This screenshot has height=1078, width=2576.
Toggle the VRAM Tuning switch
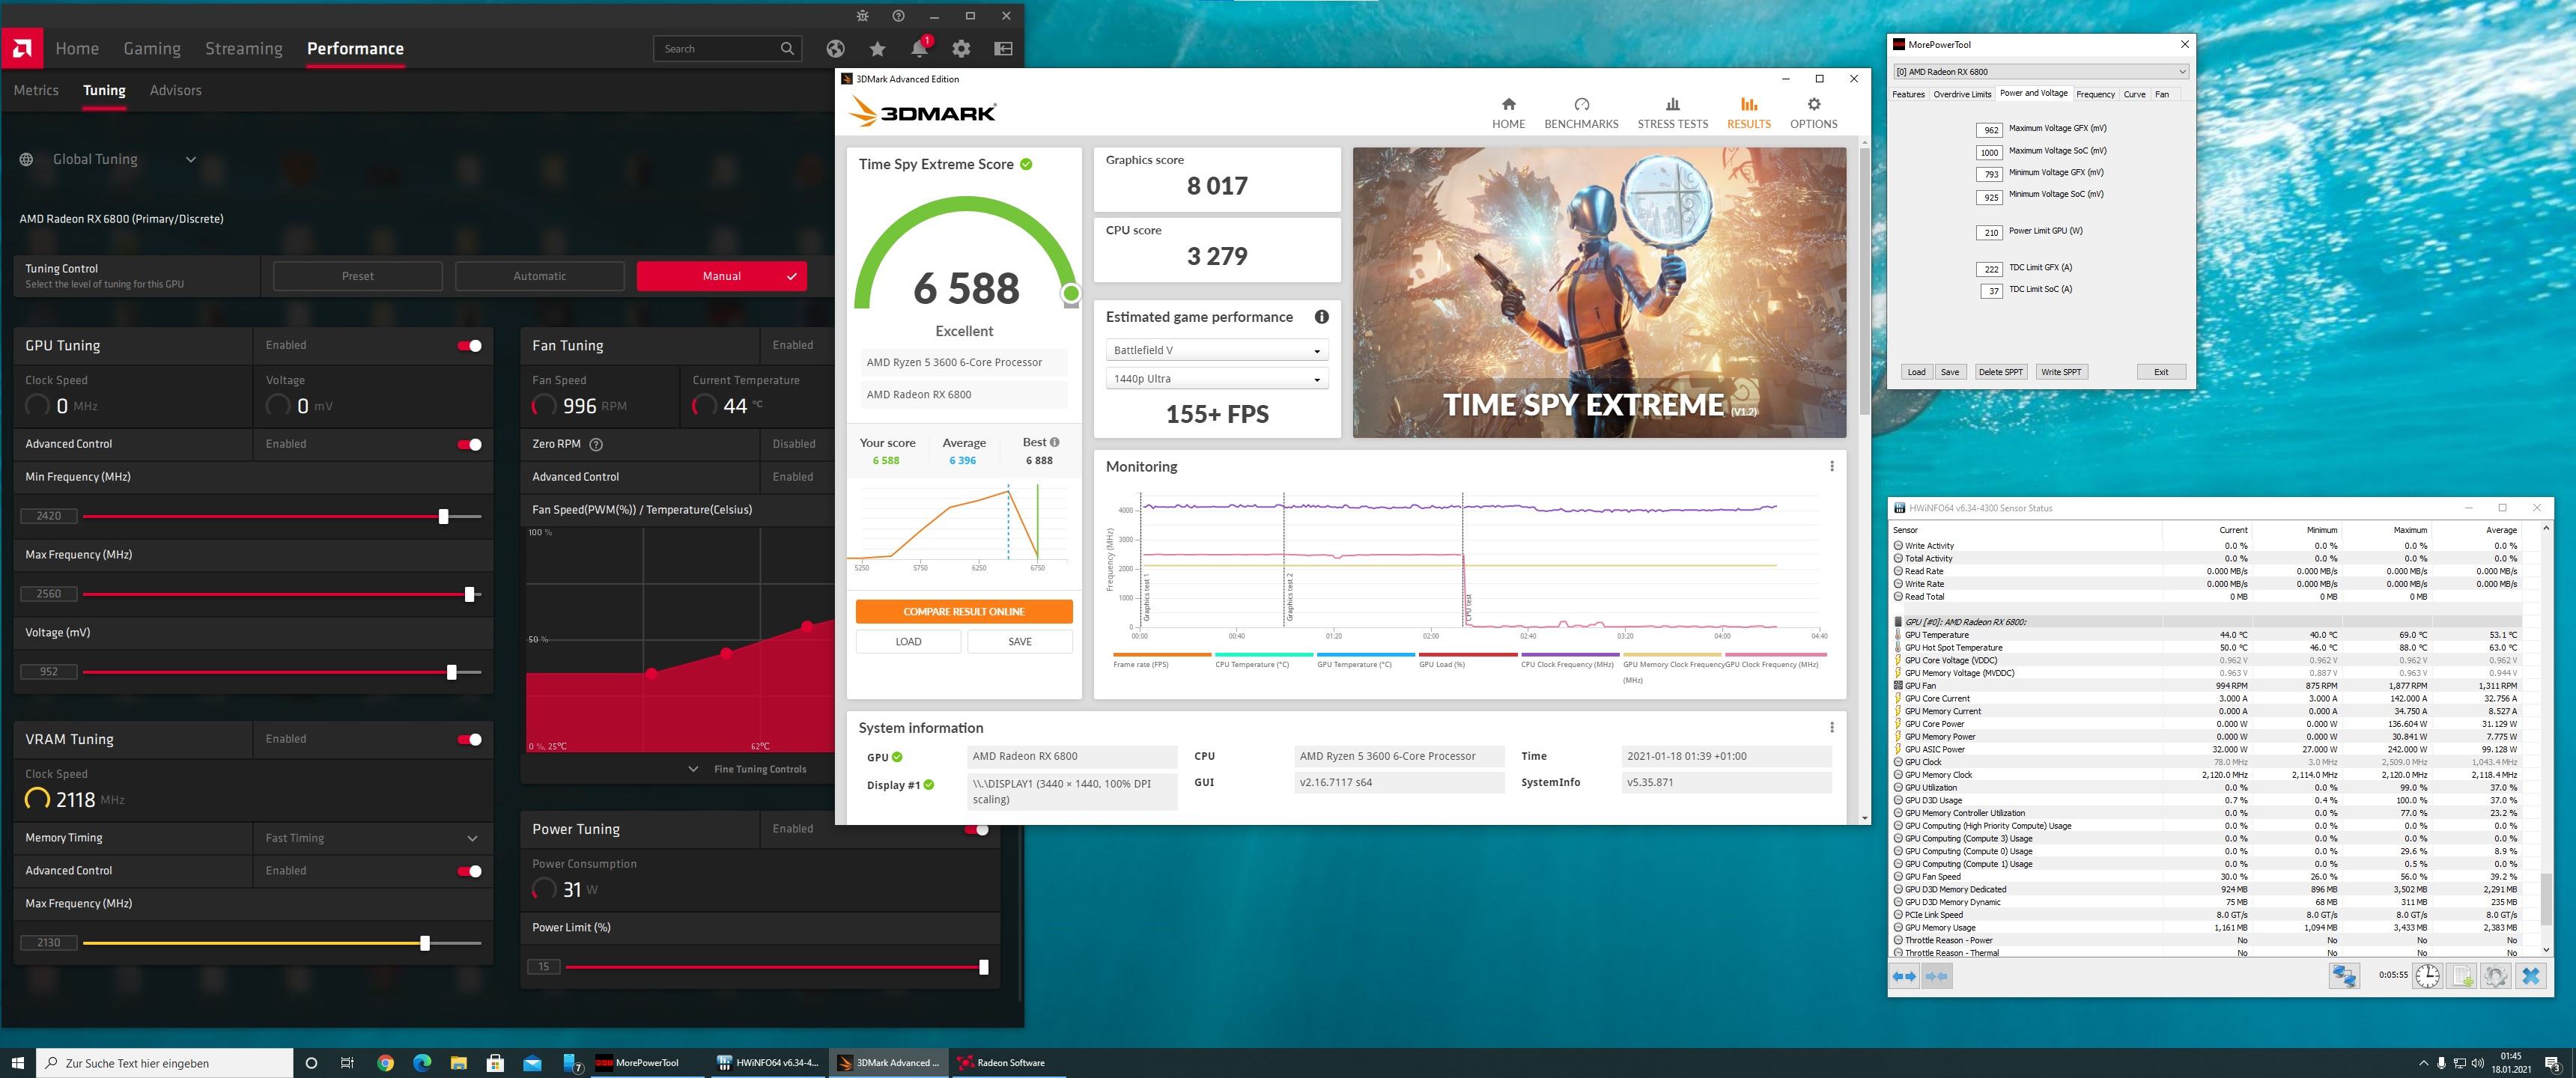pos(469,739)
